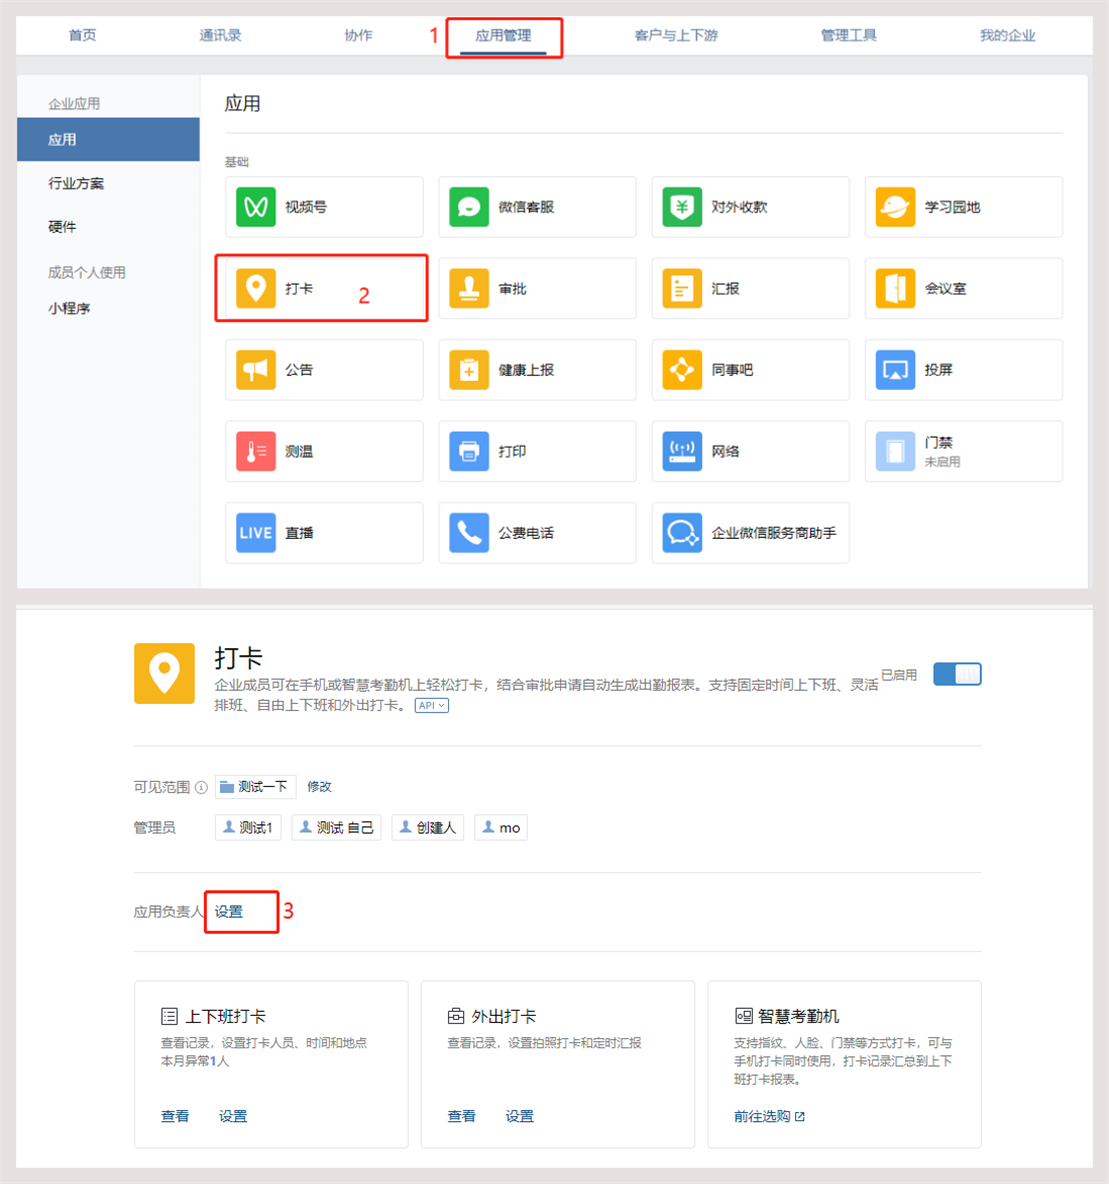This screenshot has height=1184, width=1109.
Task: Open the 健康上报 icon
Action: click(x=469, y=370)
